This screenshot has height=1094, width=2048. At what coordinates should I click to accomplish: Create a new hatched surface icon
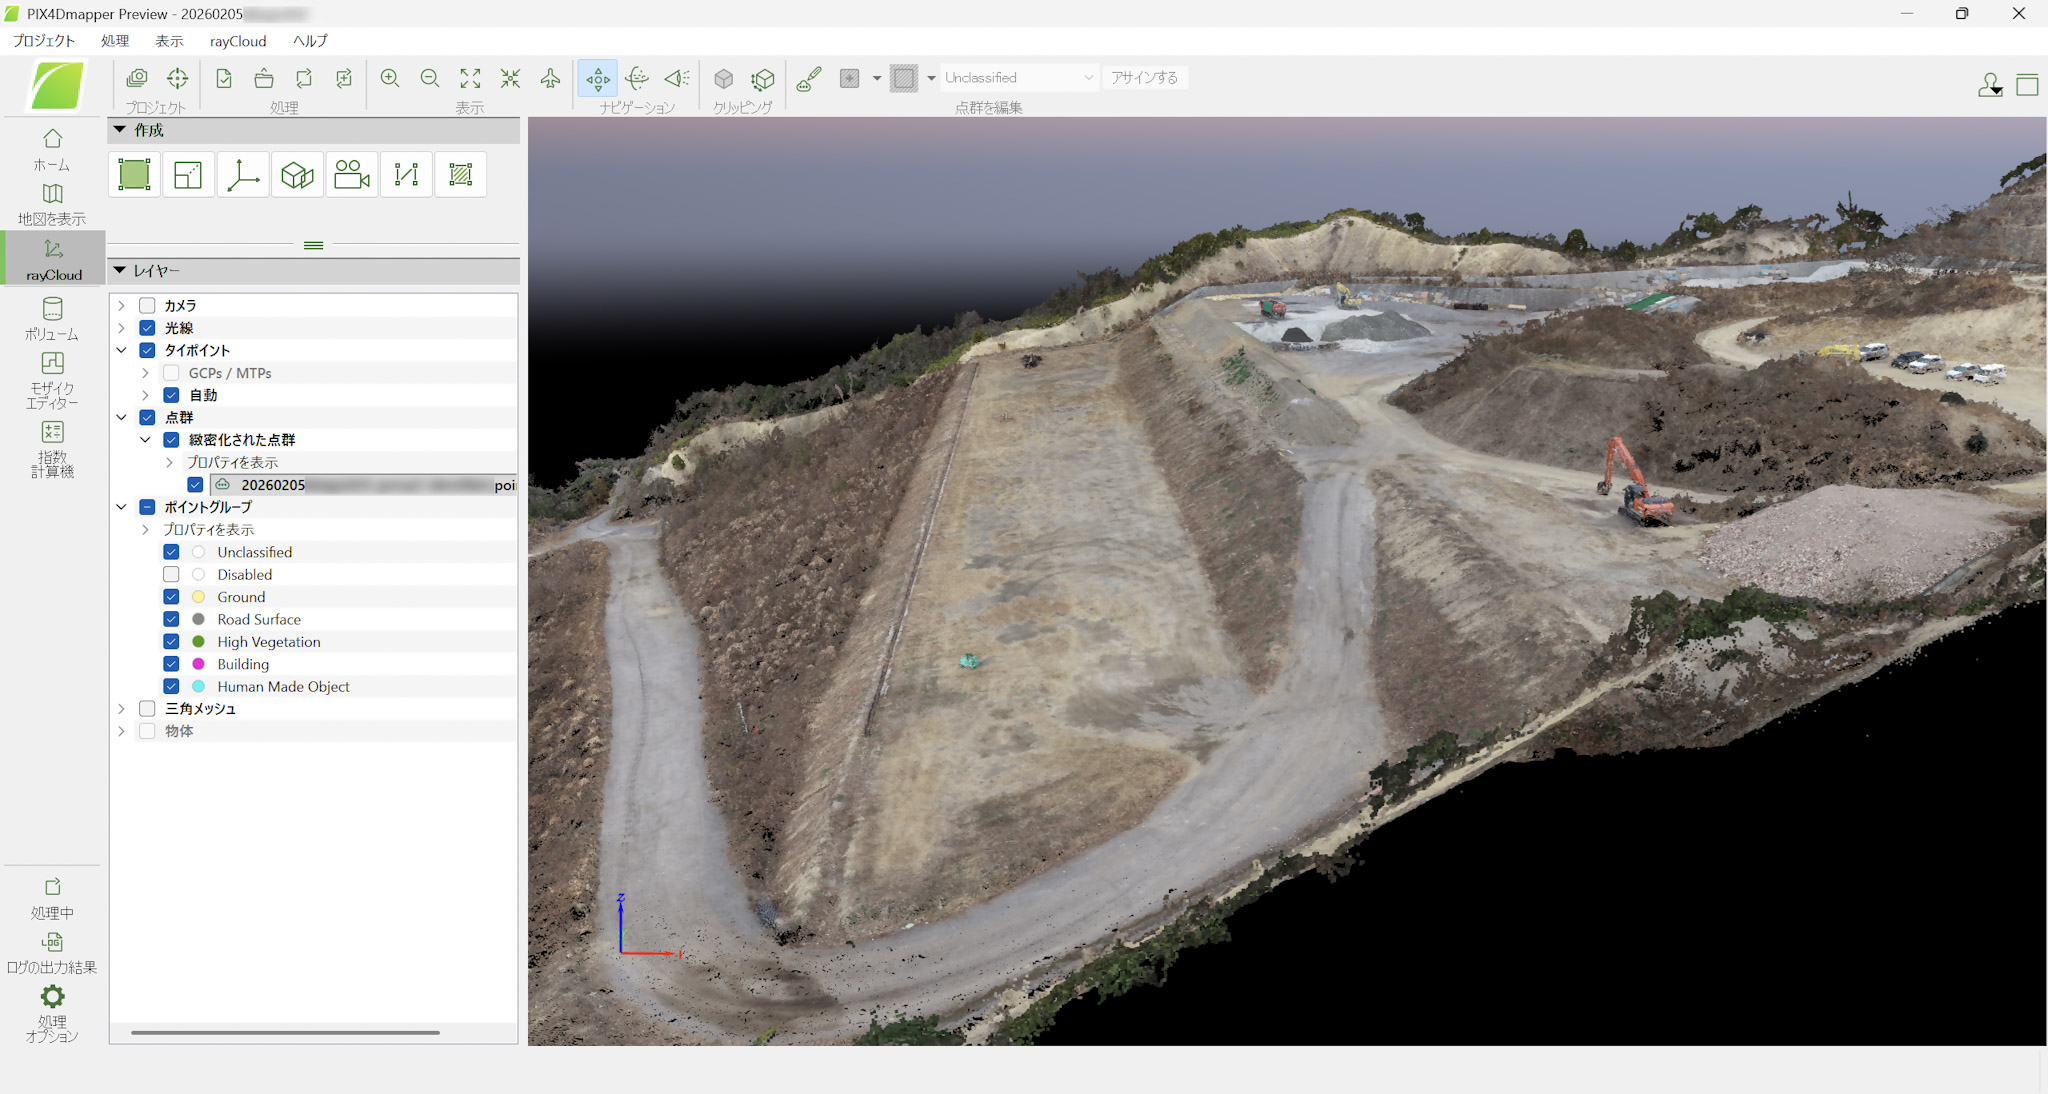(461, 174)
